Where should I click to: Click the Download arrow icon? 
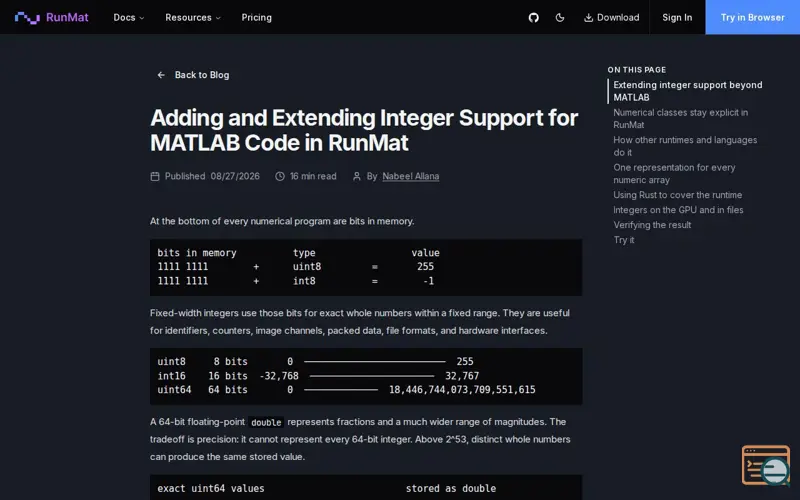[x=588, y=17]
